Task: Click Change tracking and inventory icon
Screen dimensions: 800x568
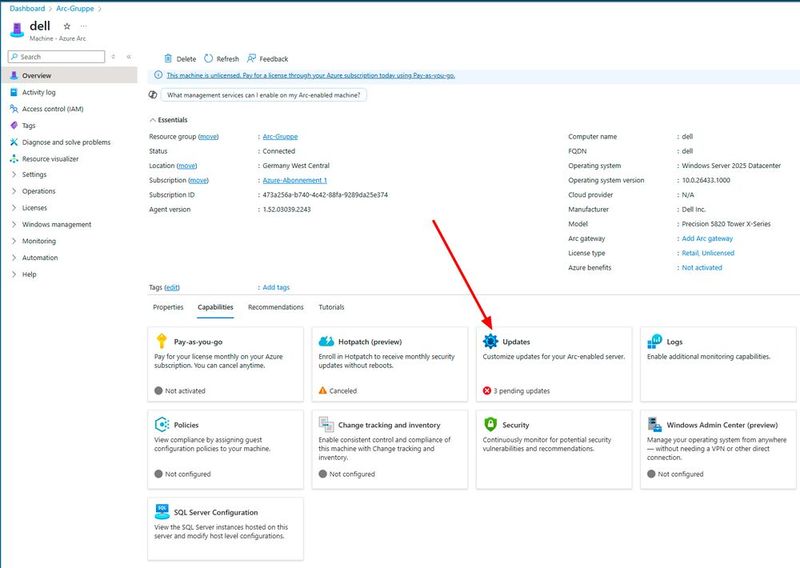Action: tap(326, 424)
